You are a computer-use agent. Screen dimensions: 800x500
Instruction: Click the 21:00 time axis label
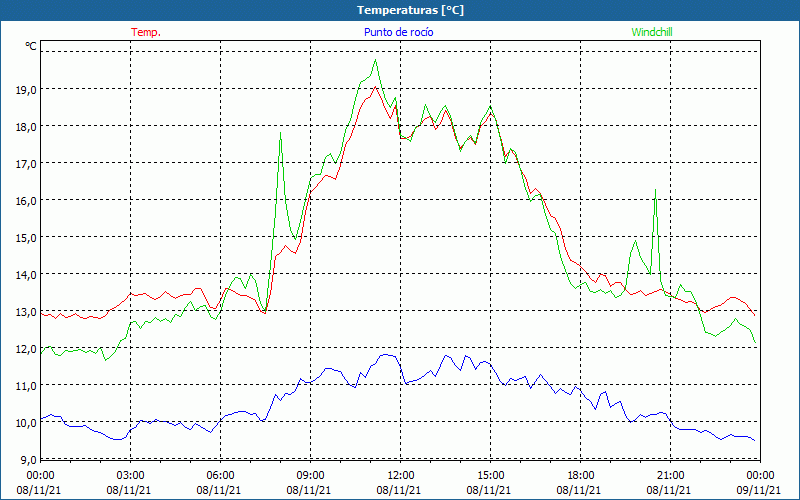tap(670, 476)
